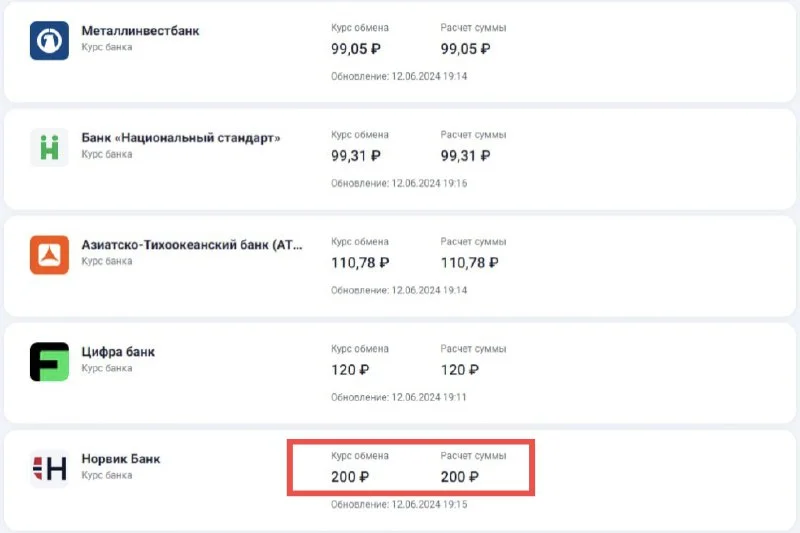800x533 pixels.
Task: Click Цифра банк exchange rate 120 ₽
Action: pos(350,370)
